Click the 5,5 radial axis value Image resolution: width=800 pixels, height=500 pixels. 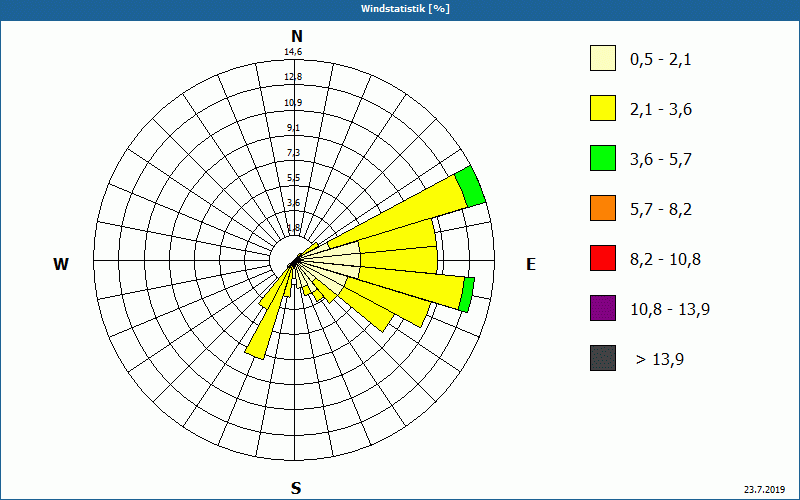tap(293, 178)
